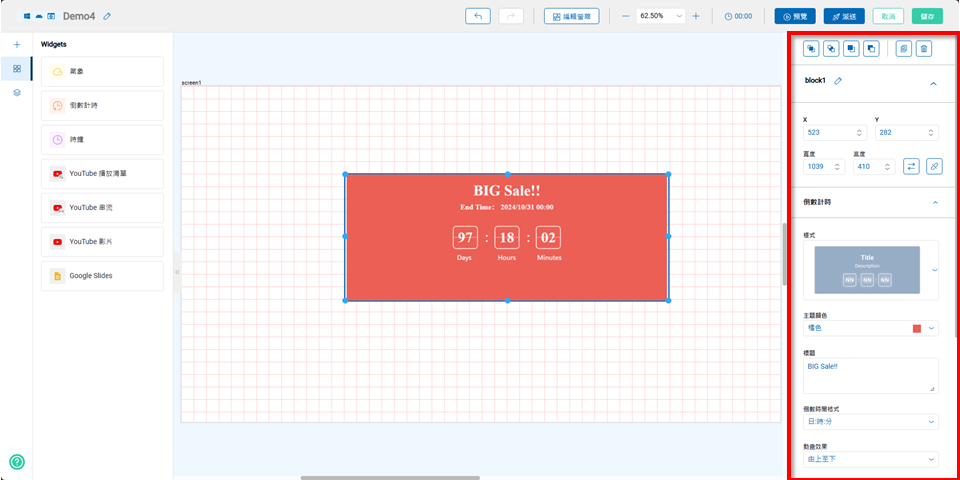Open the zoom percentage 62.50% dropdown
Image resolution: width=960 pixels, height=480 pixels.
[661, 16]
